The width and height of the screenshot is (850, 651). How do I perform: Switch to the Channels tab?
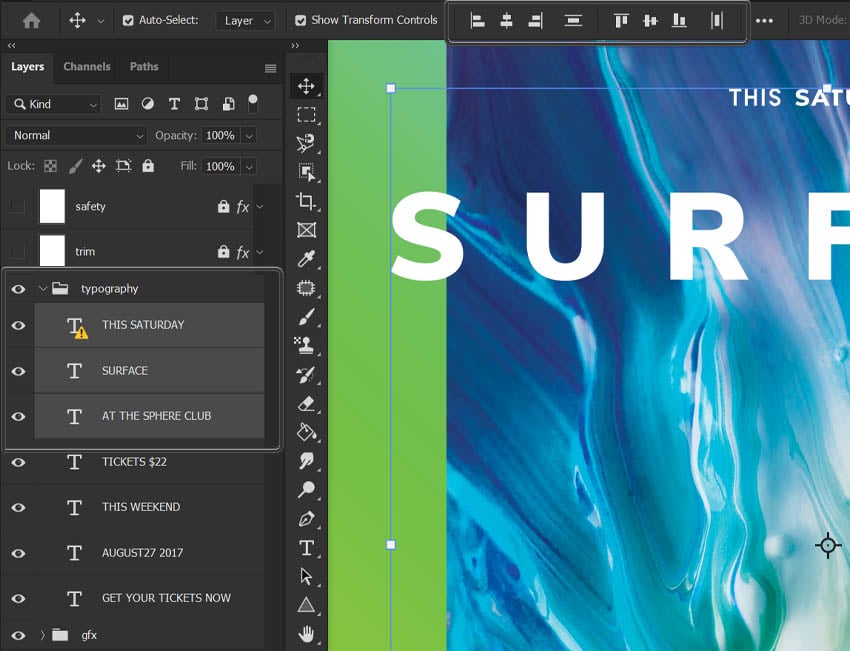tap(86, 67)
